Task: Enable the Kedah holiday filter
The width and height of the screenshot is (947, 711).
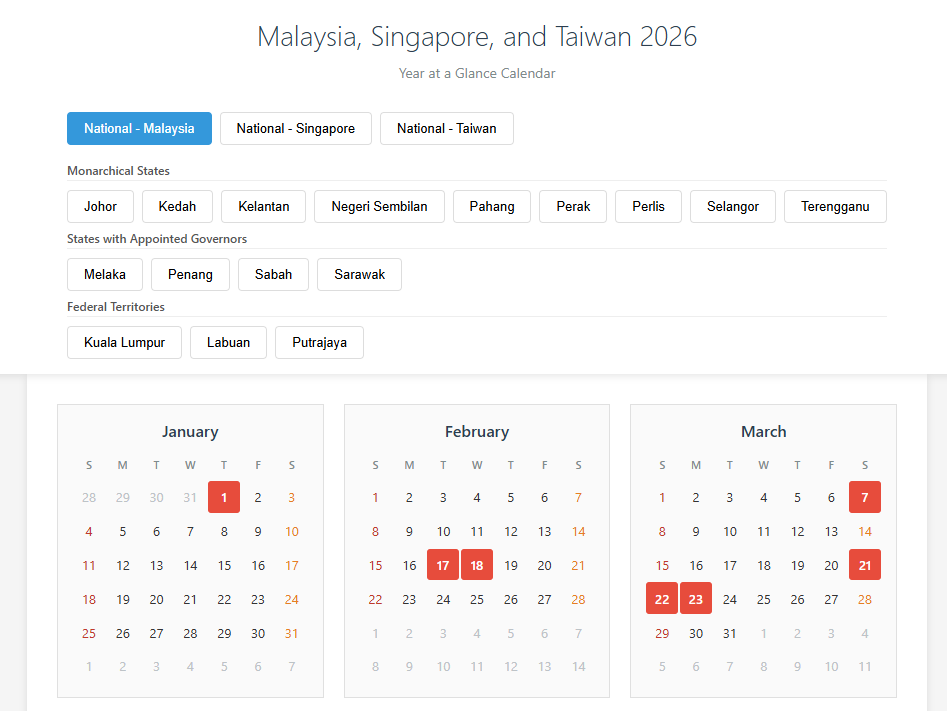Action: (177, 206)
